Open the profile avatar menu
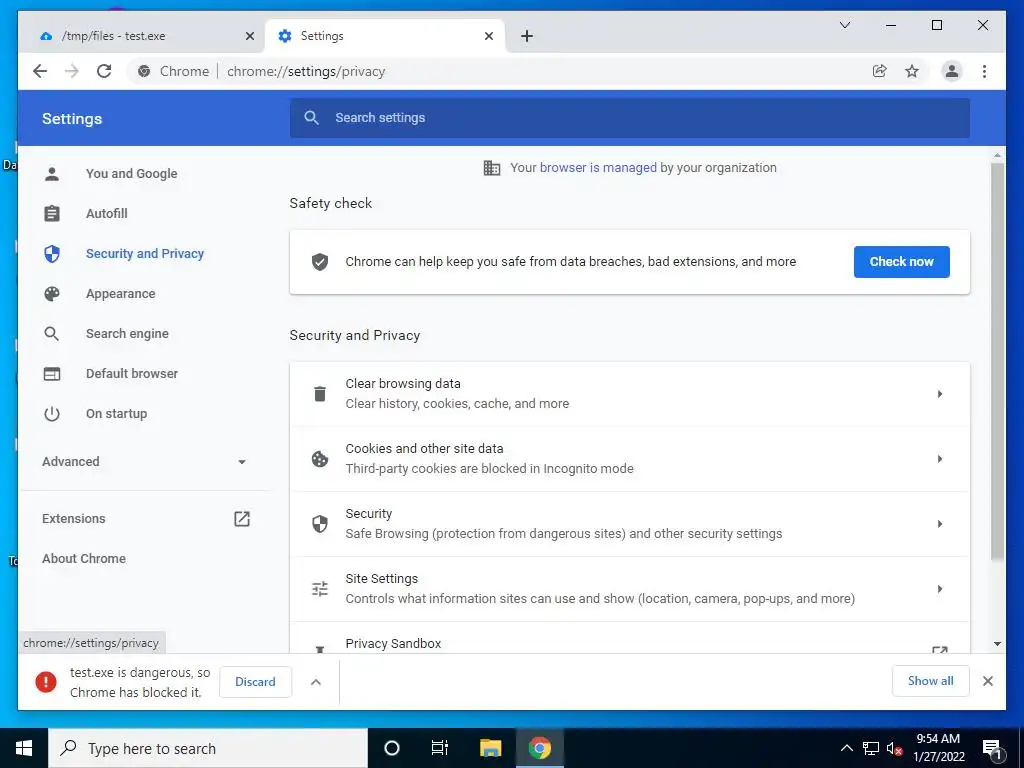The width and height of the screenshot is (1024, 768). tap(952, 71)
